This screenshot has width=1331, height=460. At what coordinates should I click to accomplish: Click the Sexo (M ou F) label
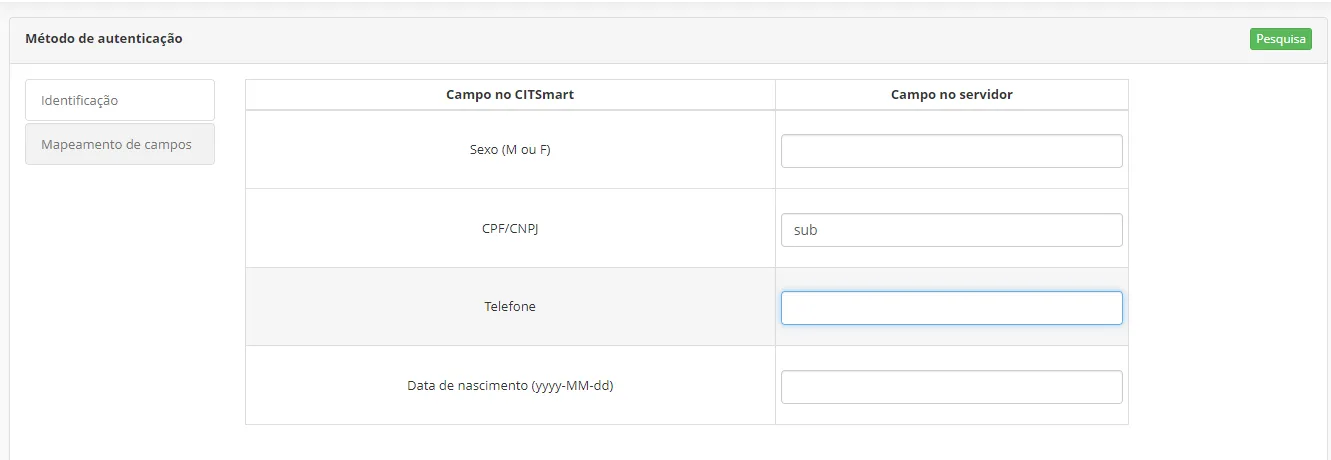tap(510, 150)
